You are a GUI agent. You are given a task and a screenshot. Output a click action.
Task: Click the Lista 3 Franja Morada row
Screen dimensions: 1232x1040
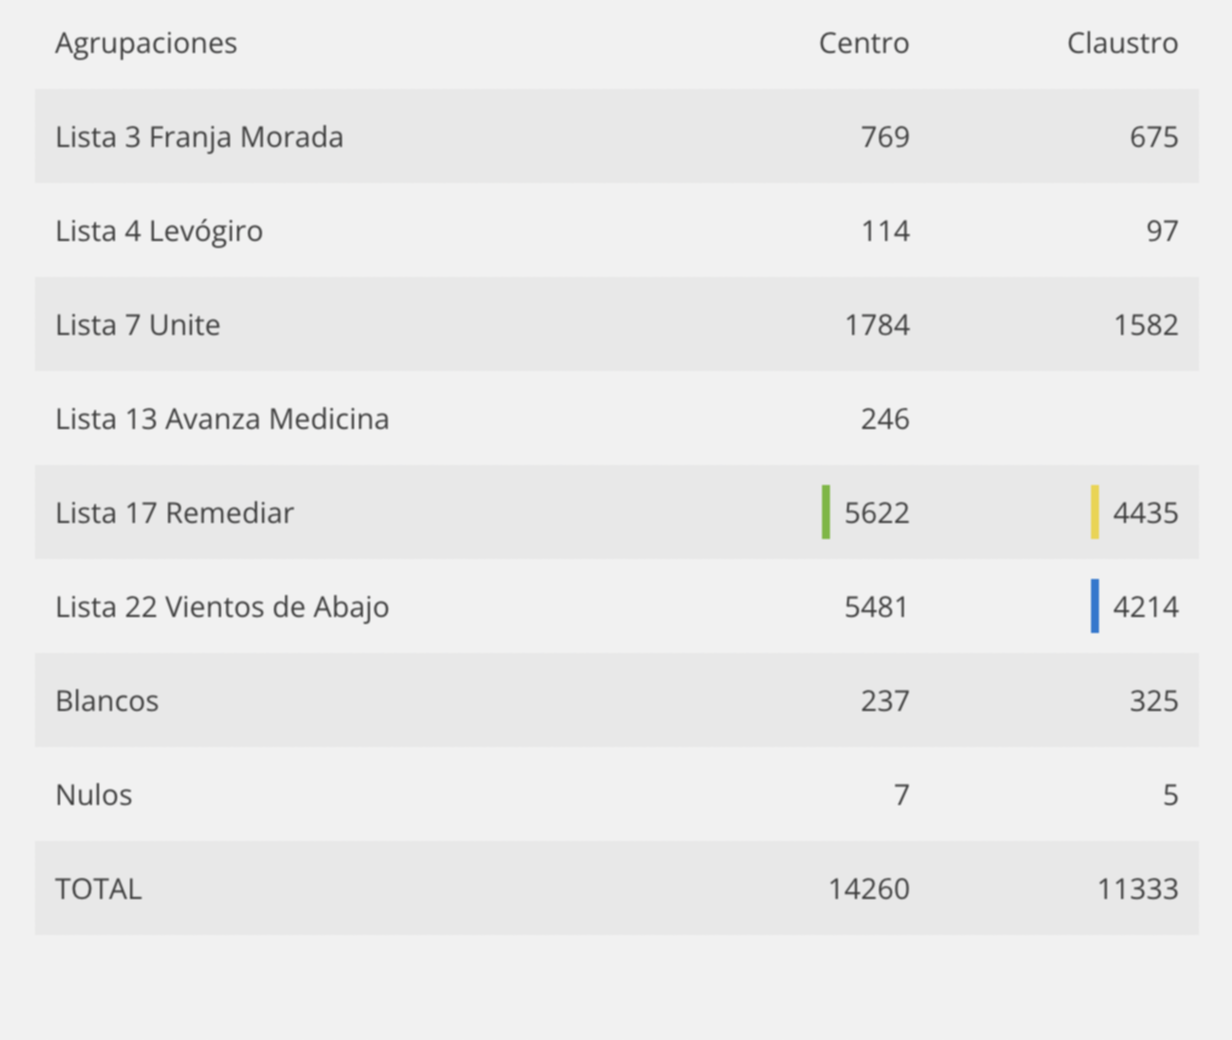(616, 136)
